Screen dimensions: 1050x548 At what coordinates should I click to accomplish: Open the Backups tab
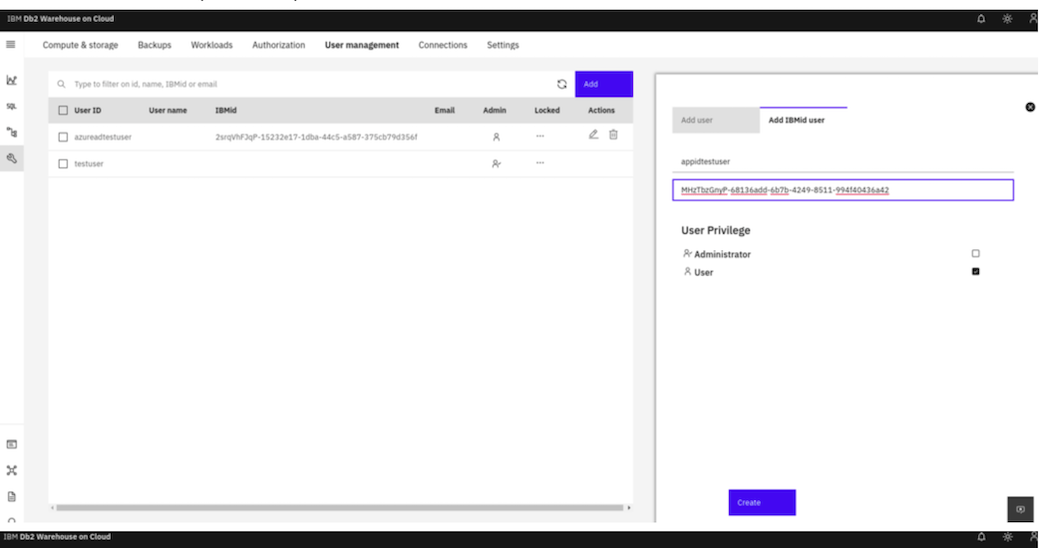[155, 45]
